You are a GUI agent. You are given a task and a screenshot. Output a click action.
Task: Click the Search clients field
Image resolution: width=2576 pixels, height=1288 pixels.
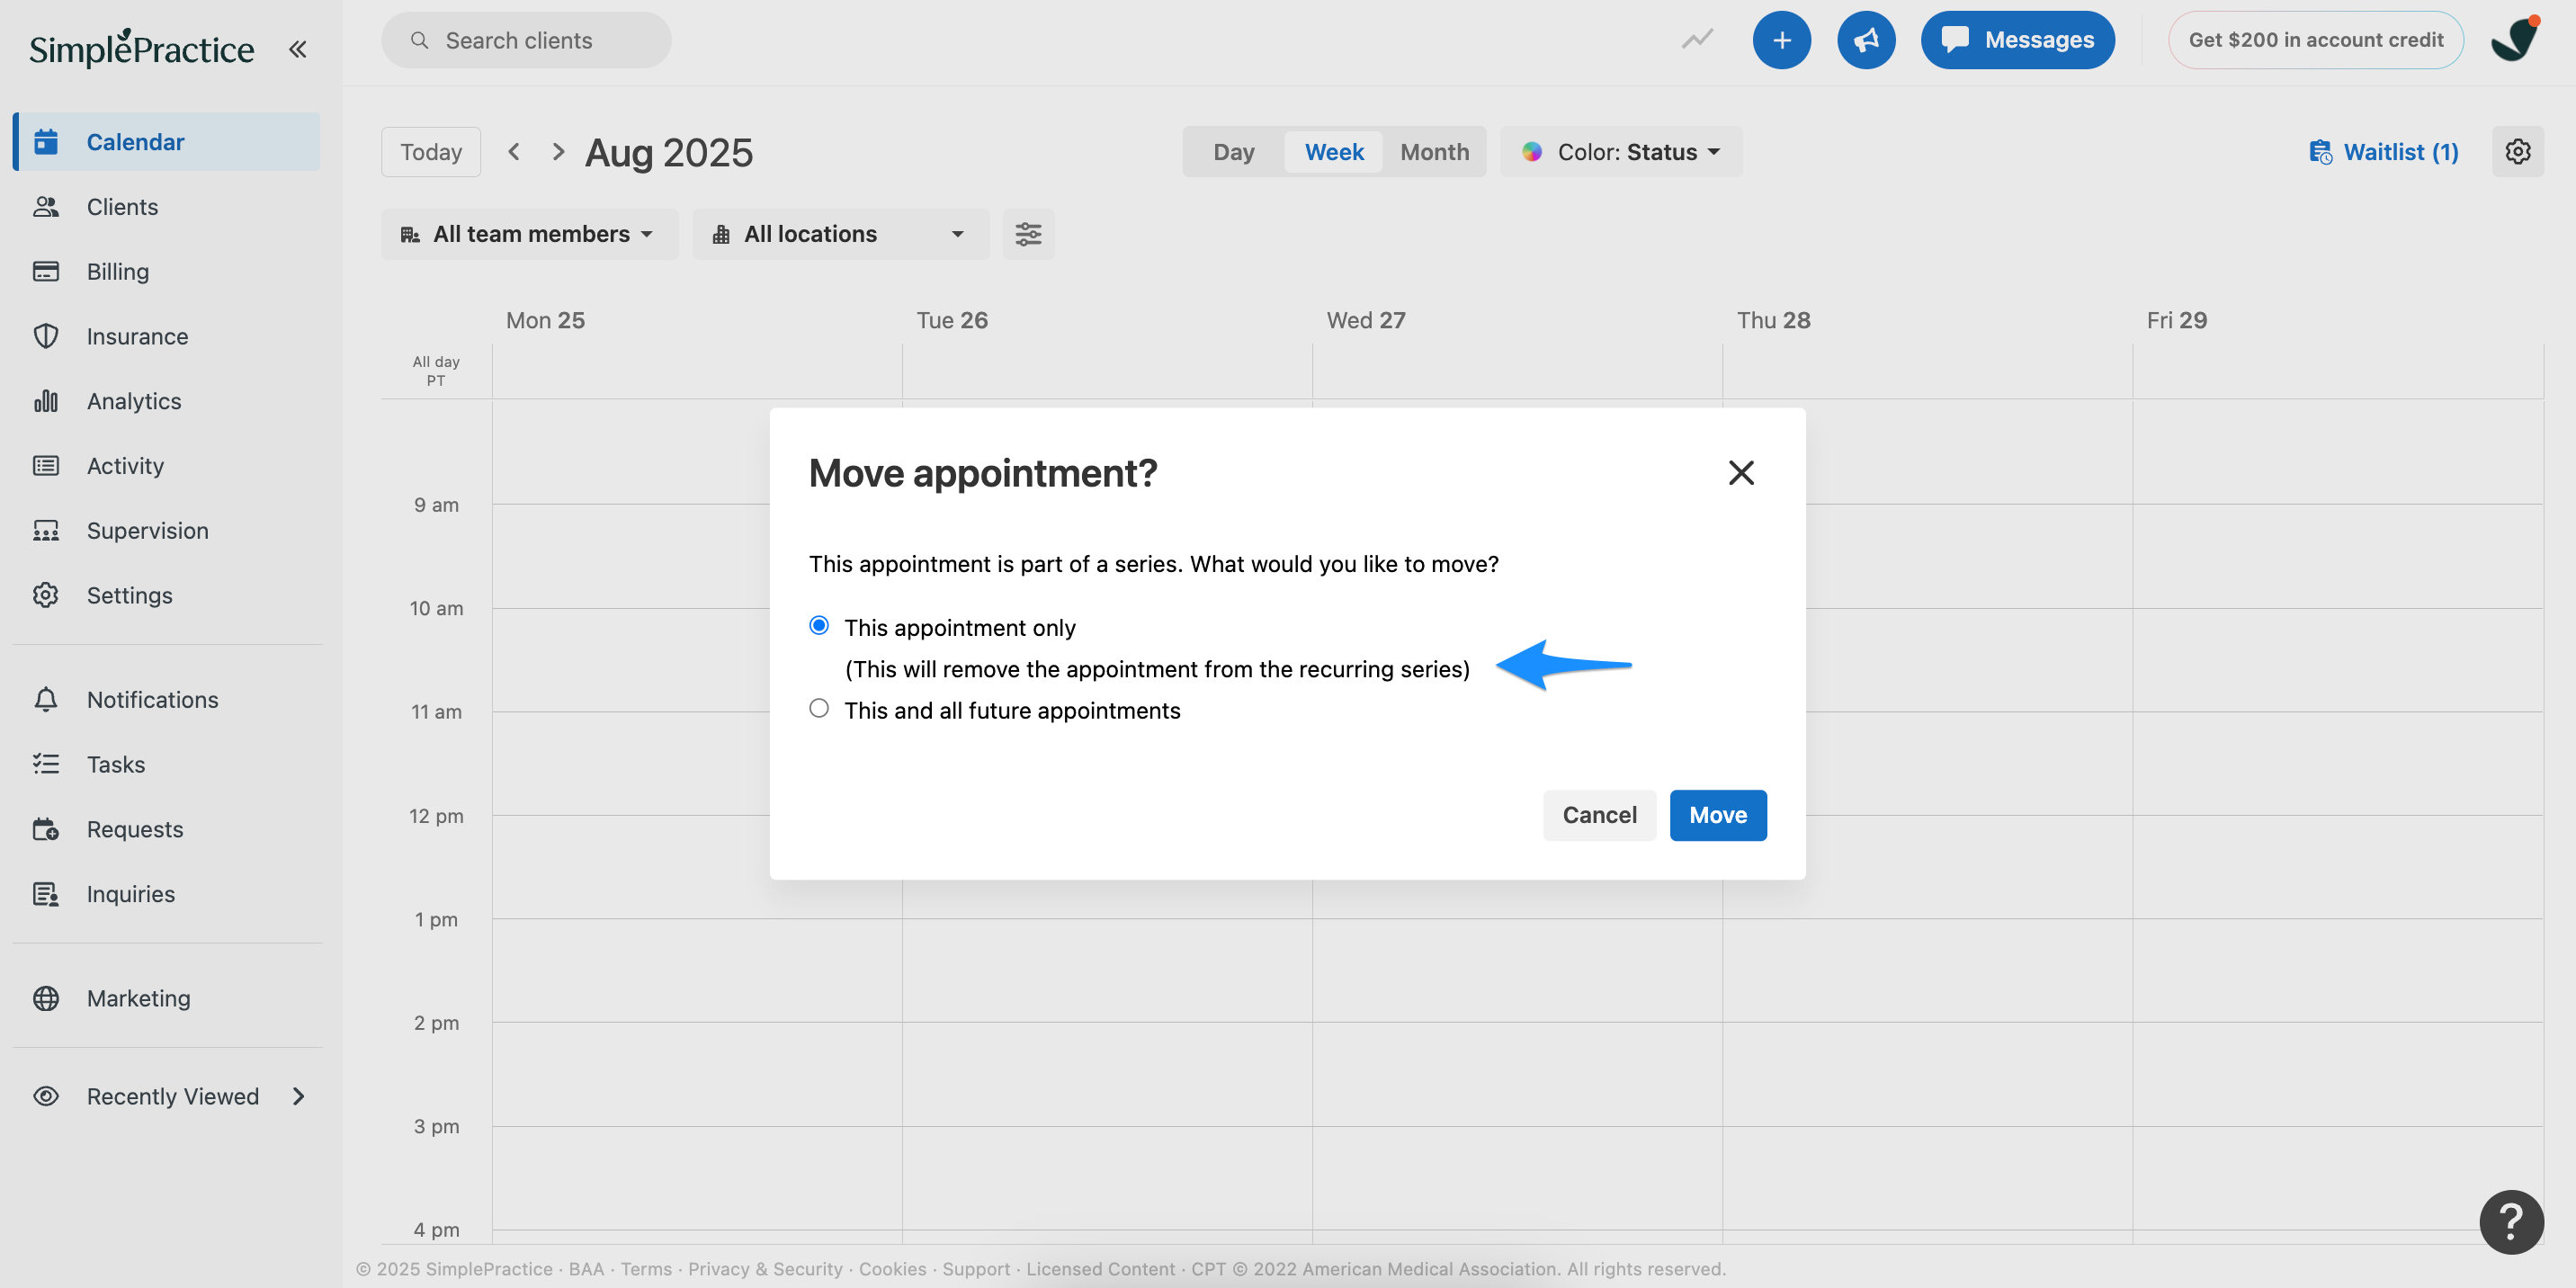pyautogui.click(x=526, y=40)
